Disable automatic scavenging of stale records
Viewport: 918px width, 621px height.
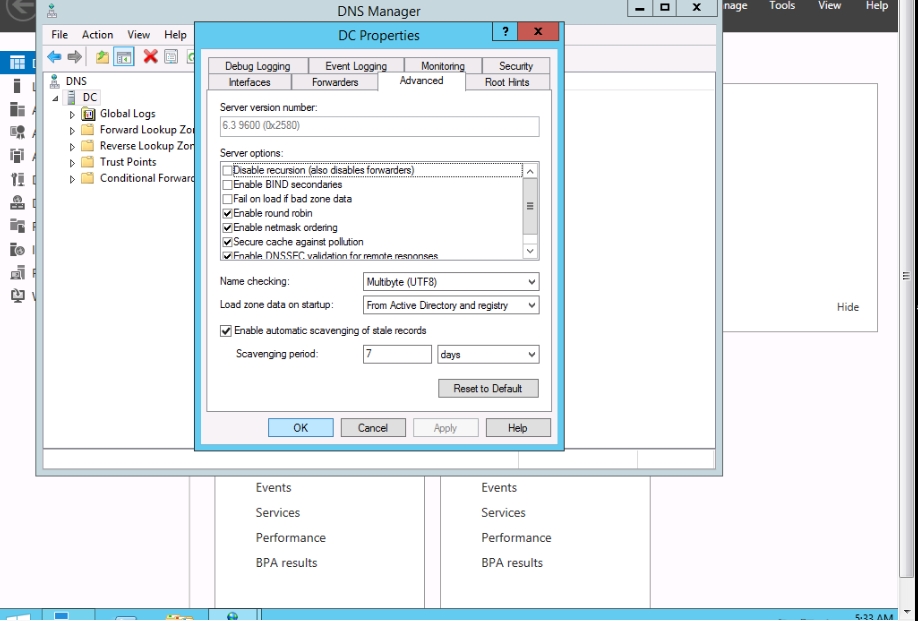[225, 331]
